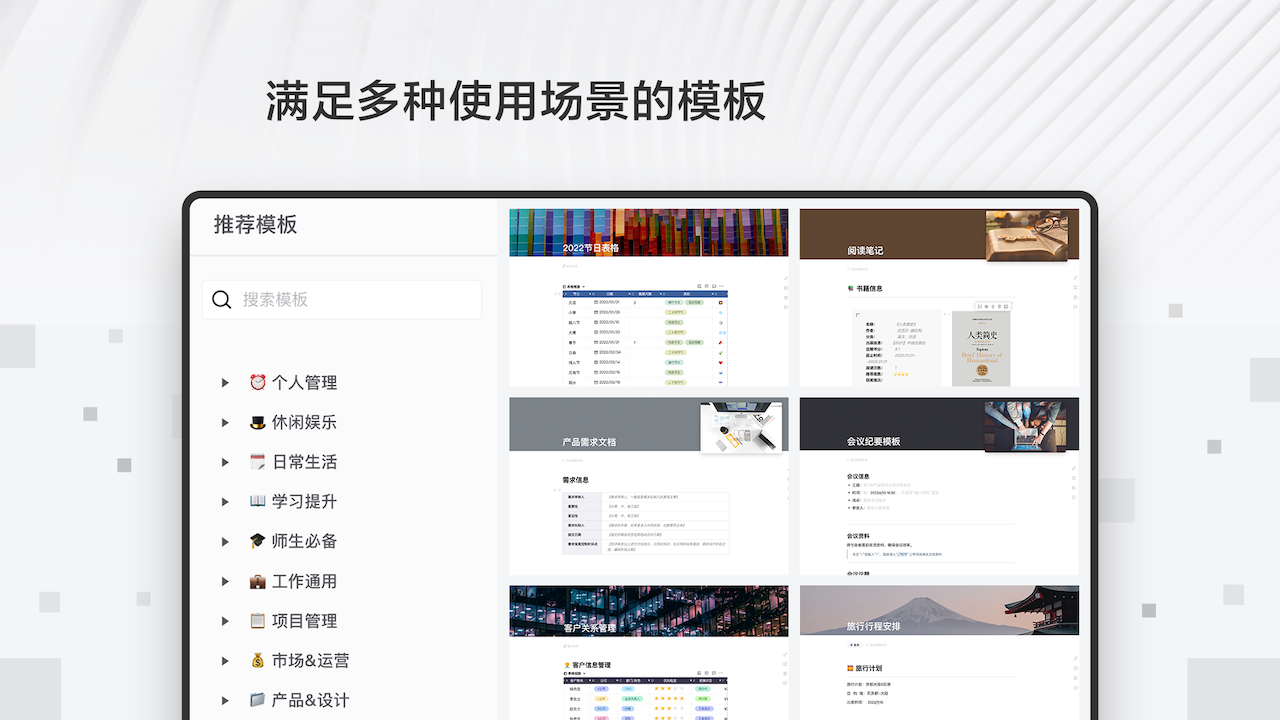
Task: Click the clipboard icon beside 项目管理
Action: 257,621
